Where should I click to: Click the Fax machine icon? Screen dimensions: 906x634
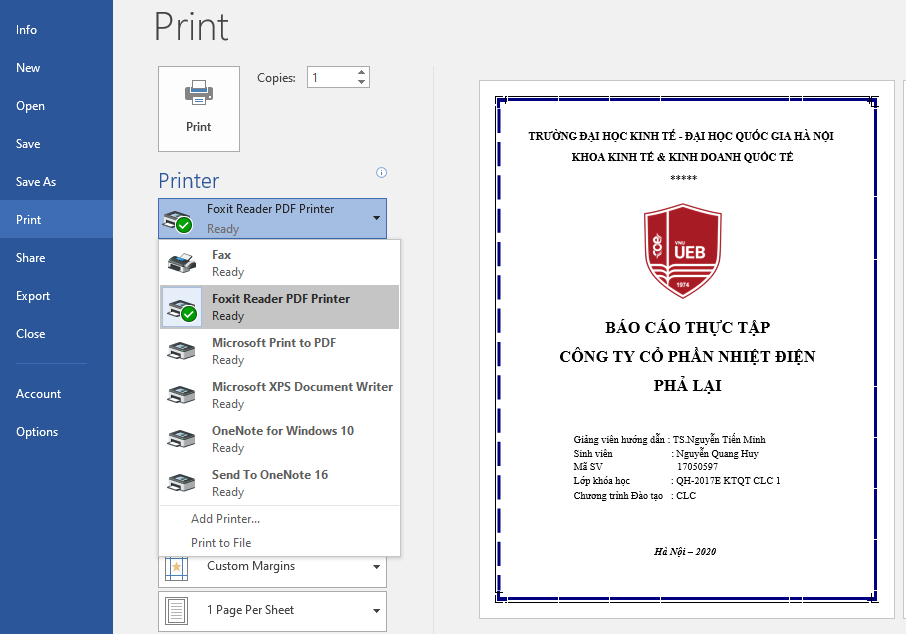(181, 263)
